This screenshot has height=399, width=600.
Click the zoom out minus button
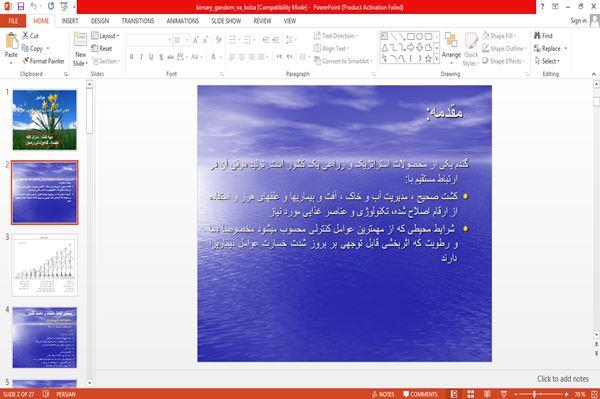point(515,394)
